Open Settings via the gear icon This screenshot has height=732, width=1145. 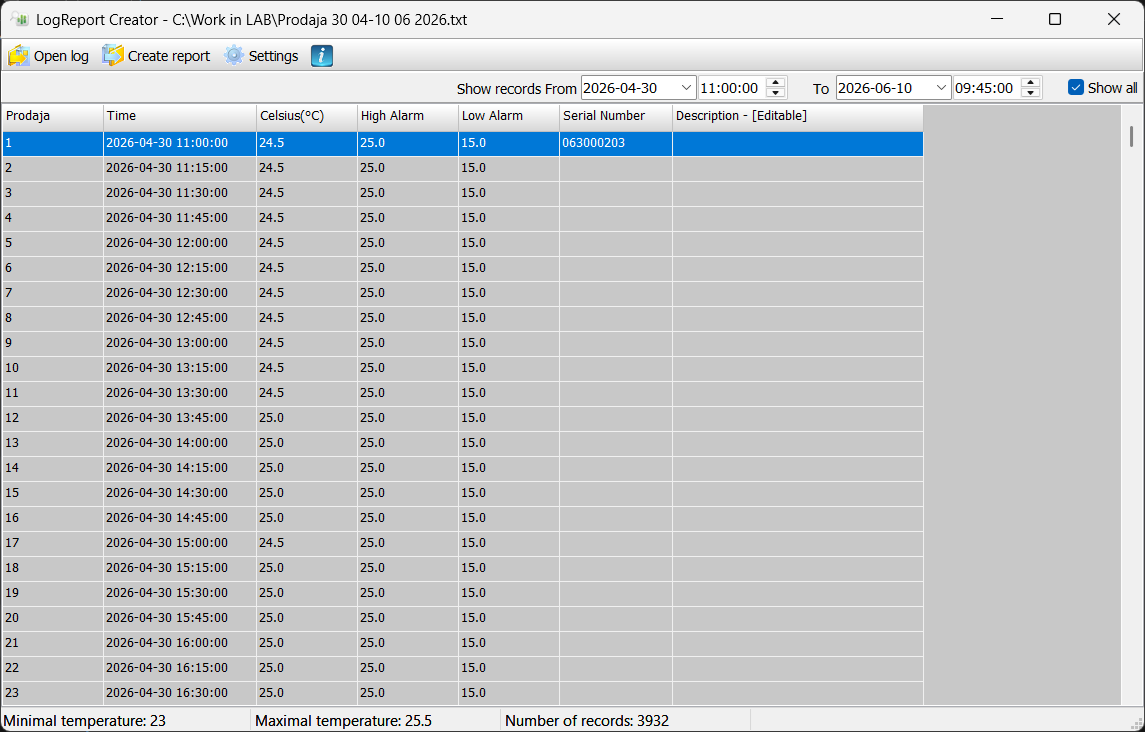[x=234, y=56]
